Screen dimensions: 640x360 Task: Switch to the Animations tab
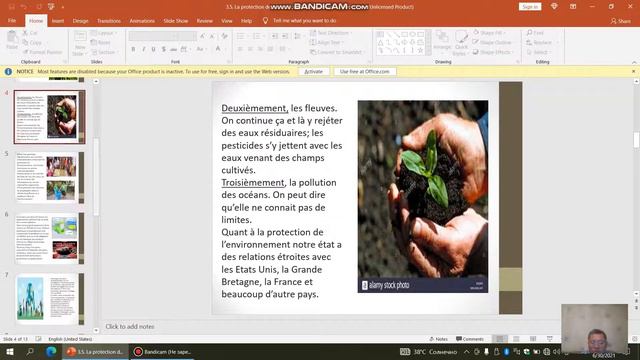click(142, 21)
